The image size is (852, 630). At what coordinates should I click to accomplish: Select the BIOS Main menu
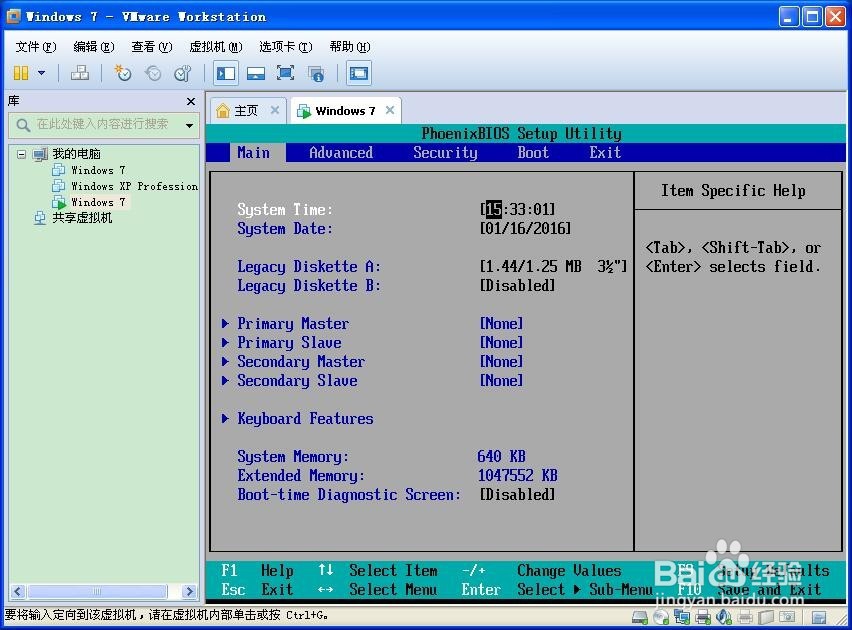[253, 153]
